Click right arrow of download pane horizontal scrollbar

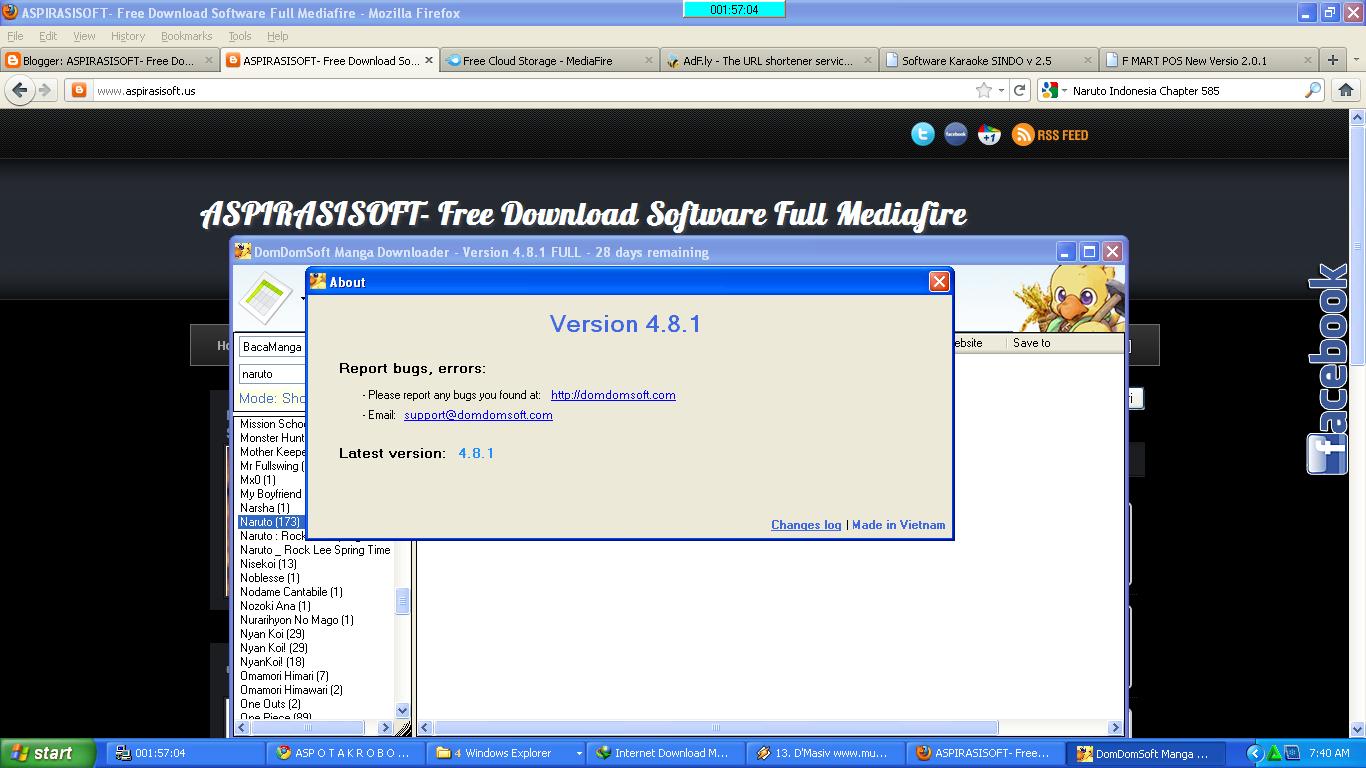[1115, 727]
